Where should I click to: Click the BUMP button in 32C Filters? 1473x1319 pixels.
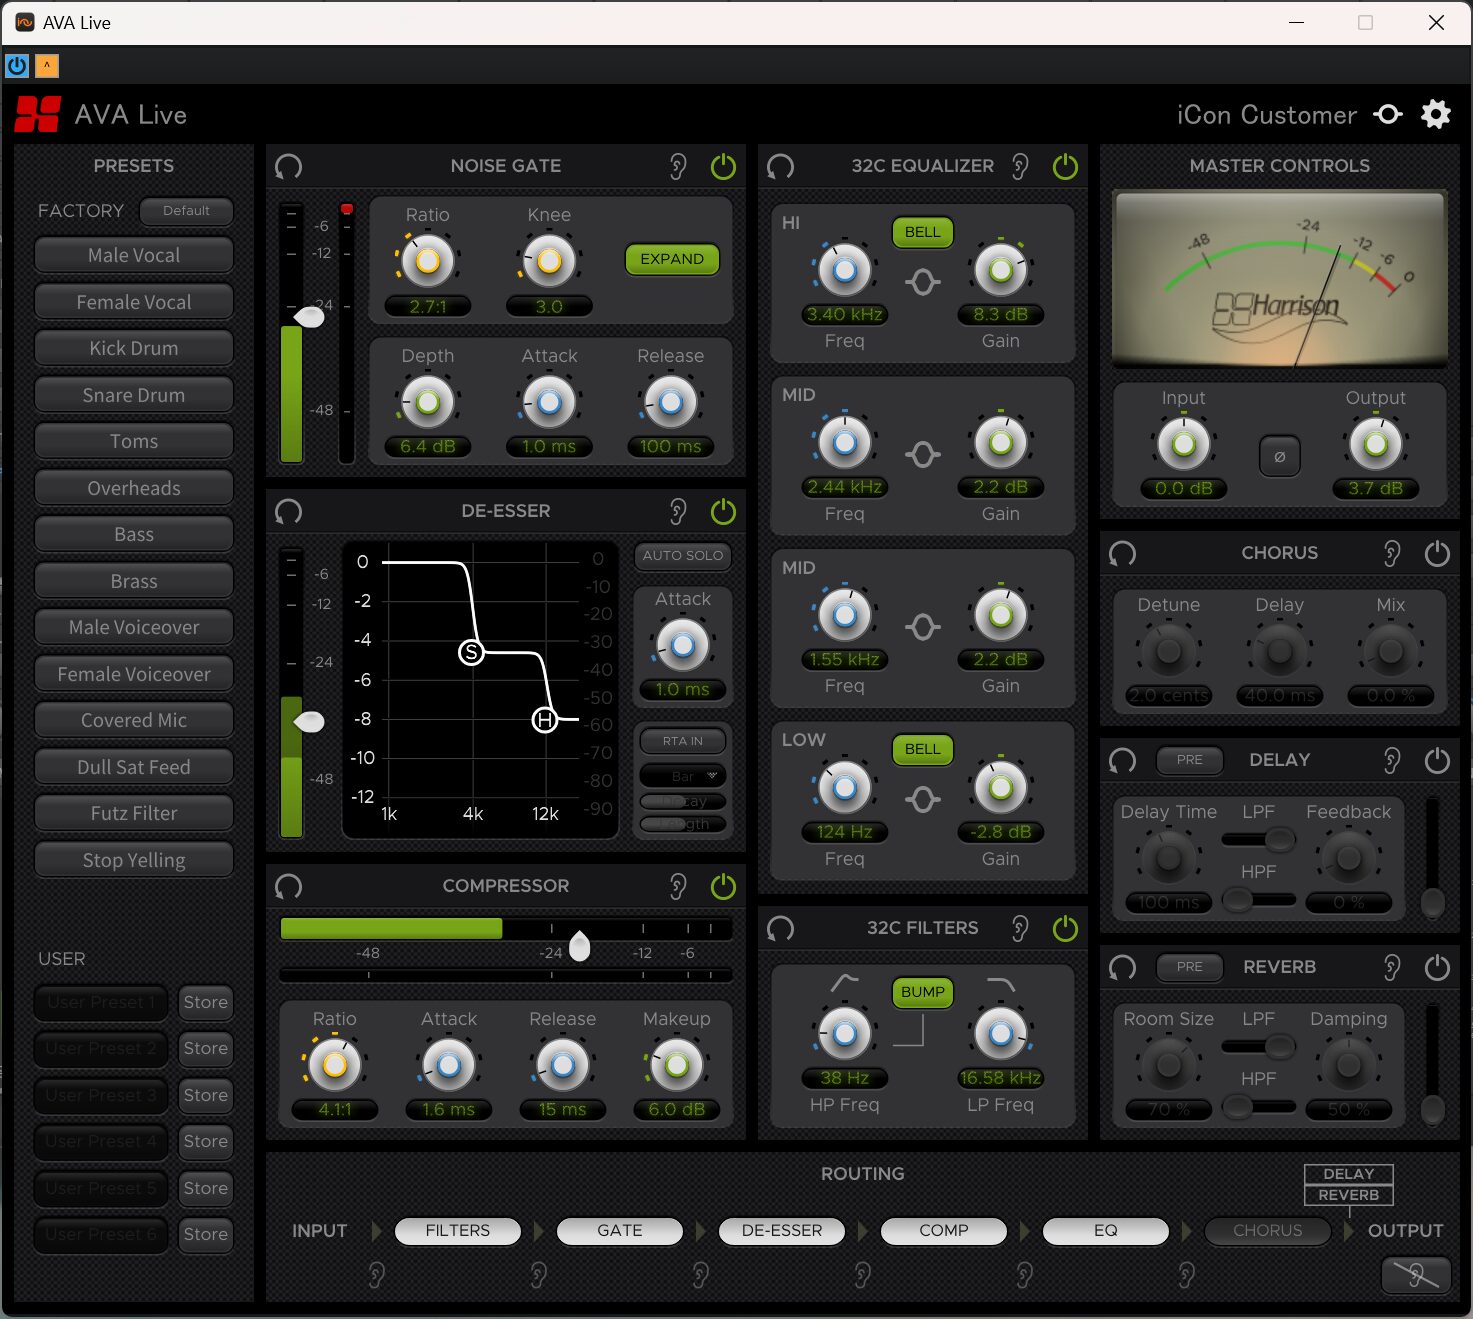923,992
